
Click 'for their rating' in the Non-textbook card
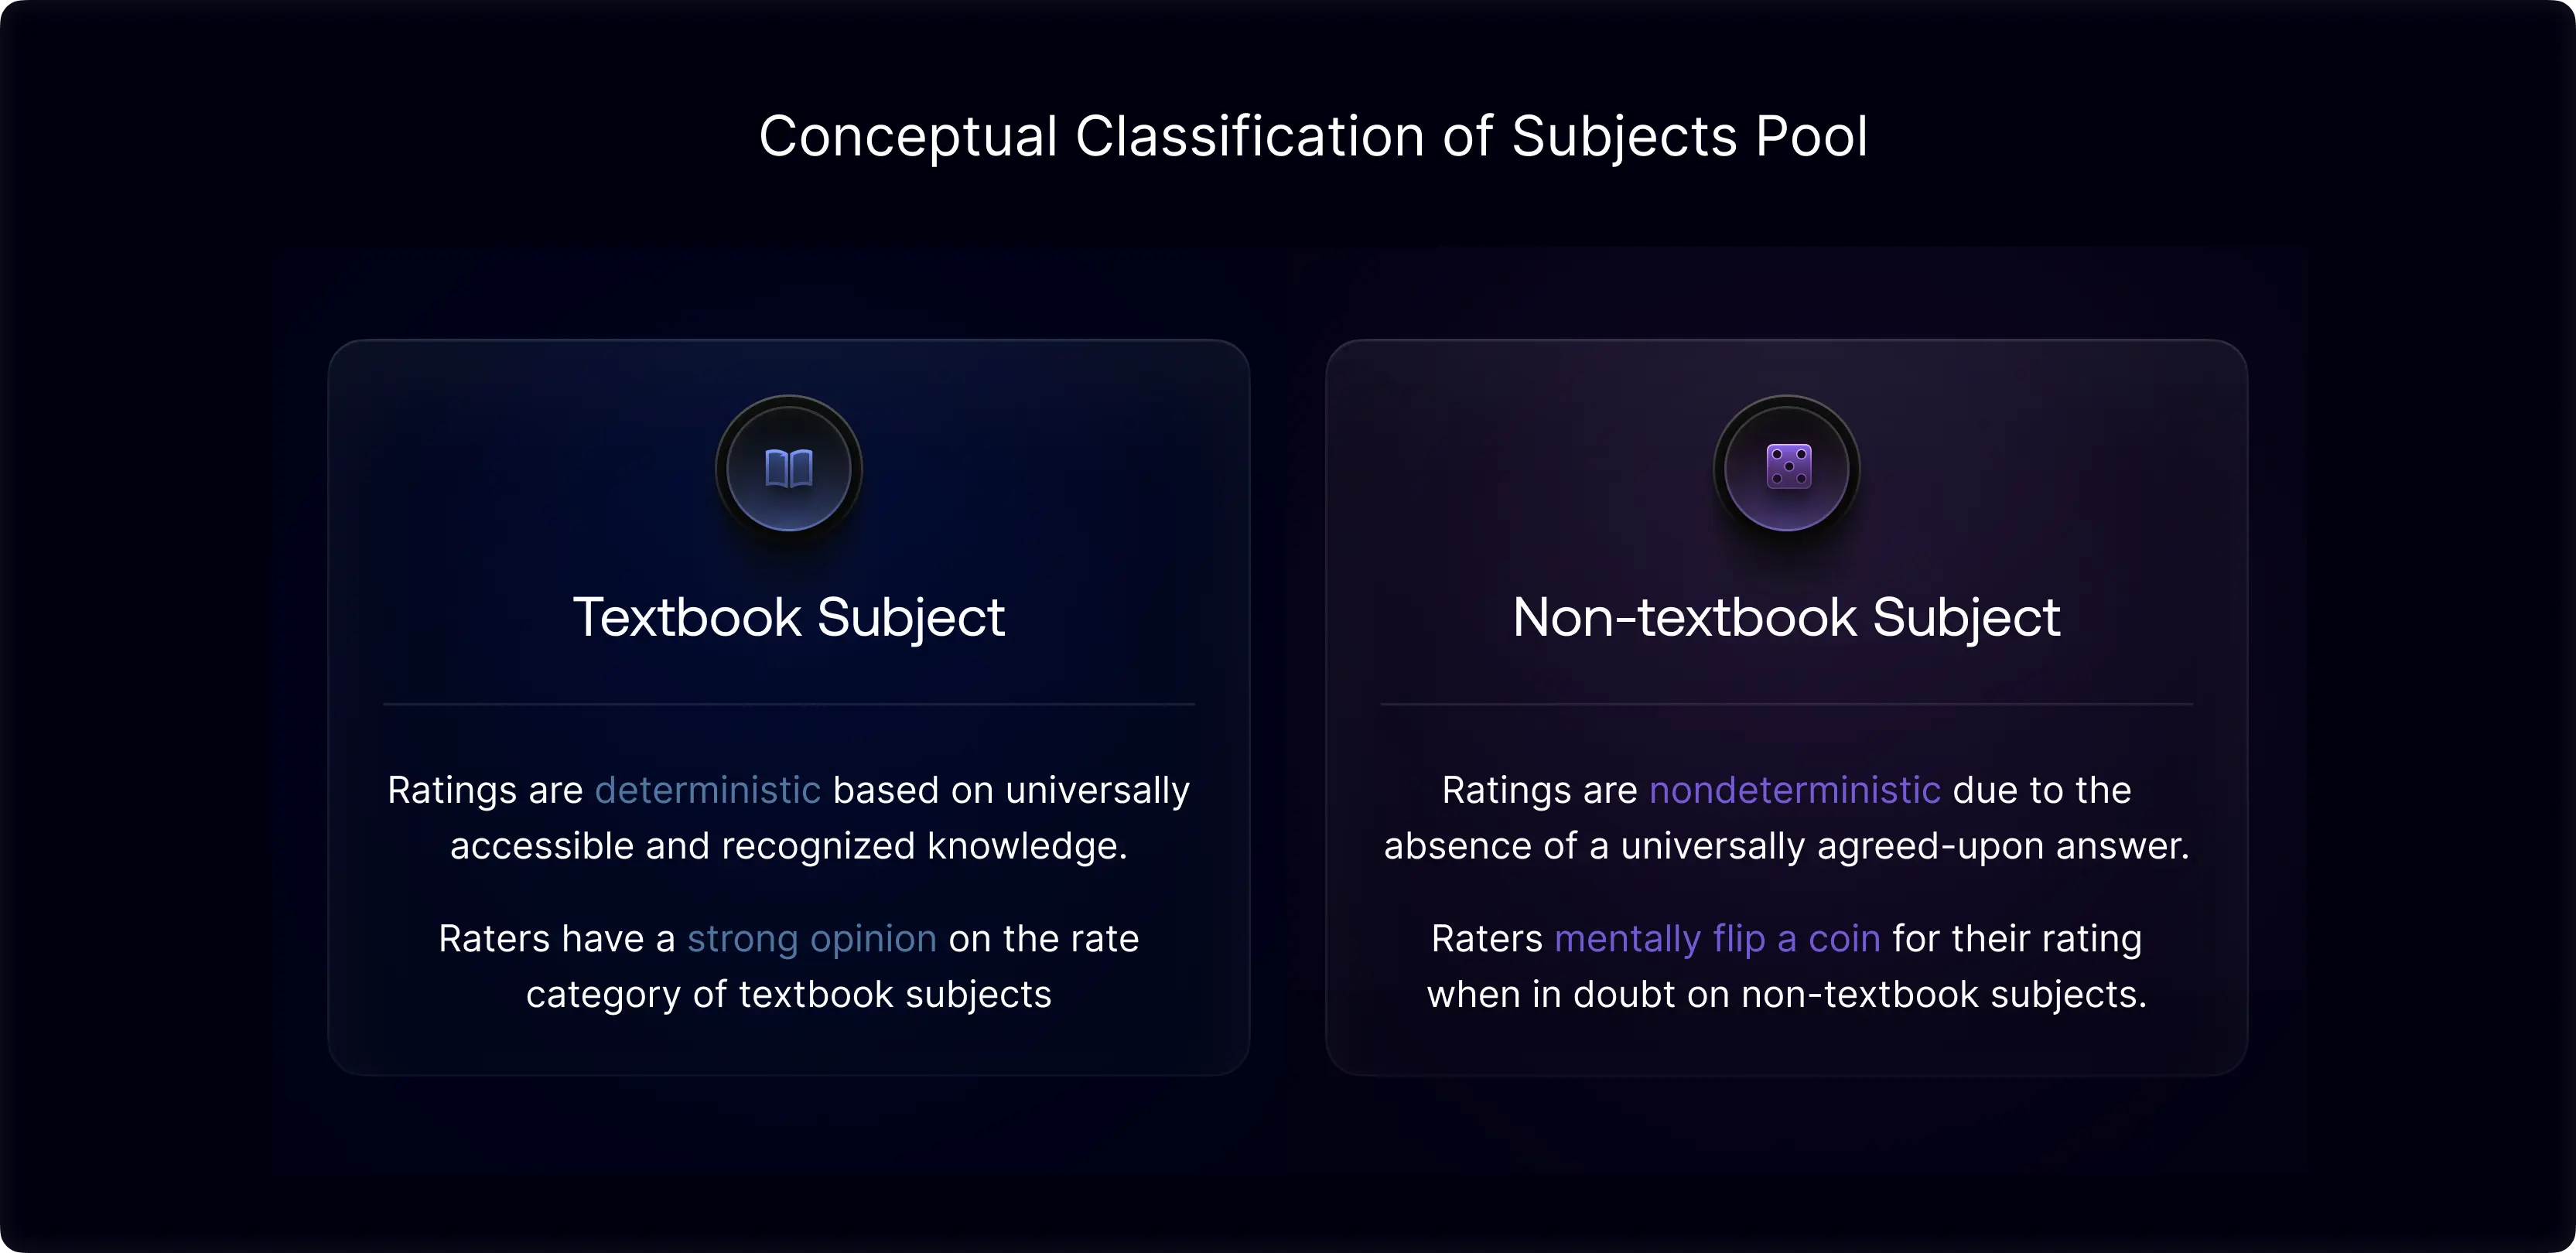pos(2017,939)
